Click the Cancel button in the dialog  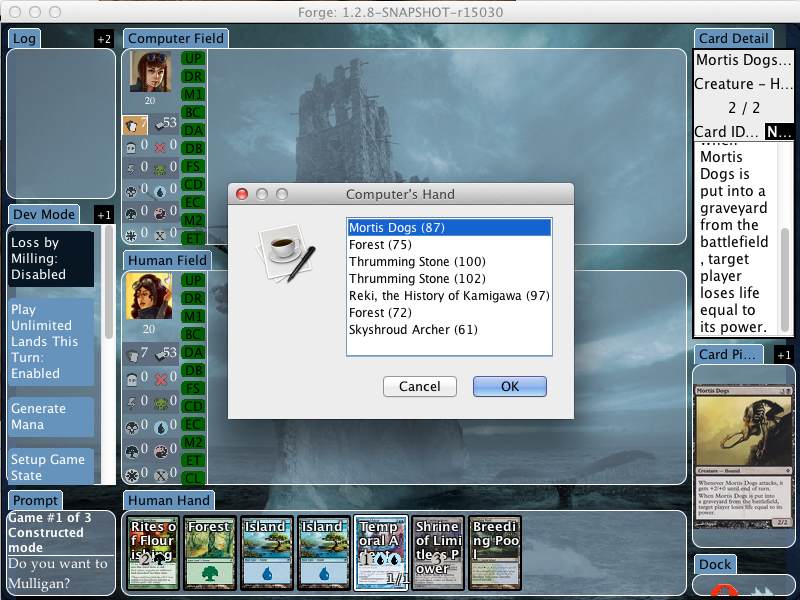[419, 386]
